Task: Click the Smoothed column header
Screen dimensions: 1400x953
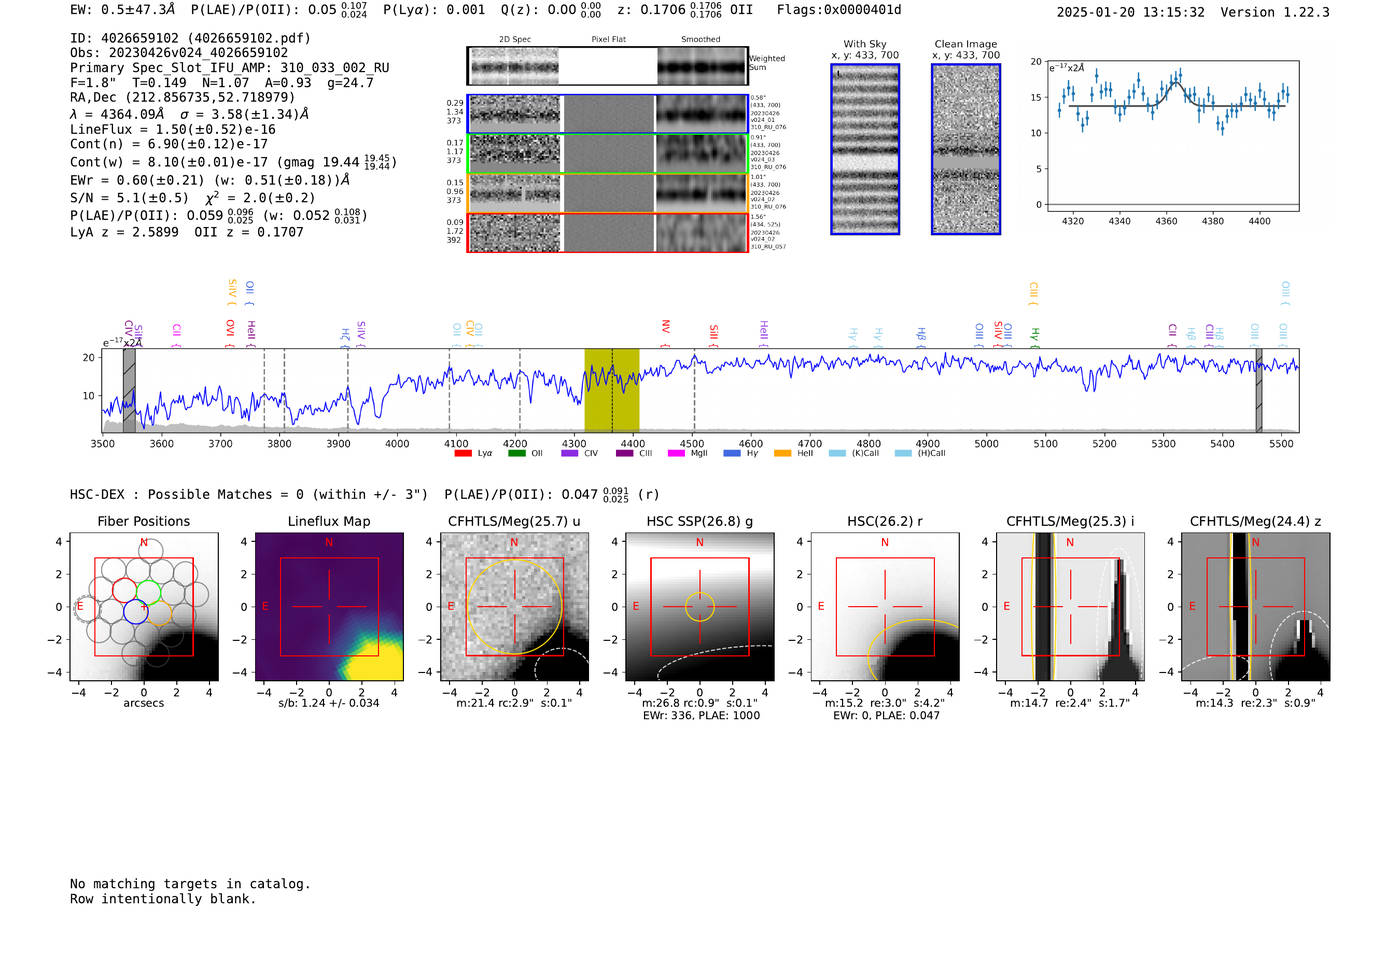Action: pyautogui.click(x=701, y=39)
